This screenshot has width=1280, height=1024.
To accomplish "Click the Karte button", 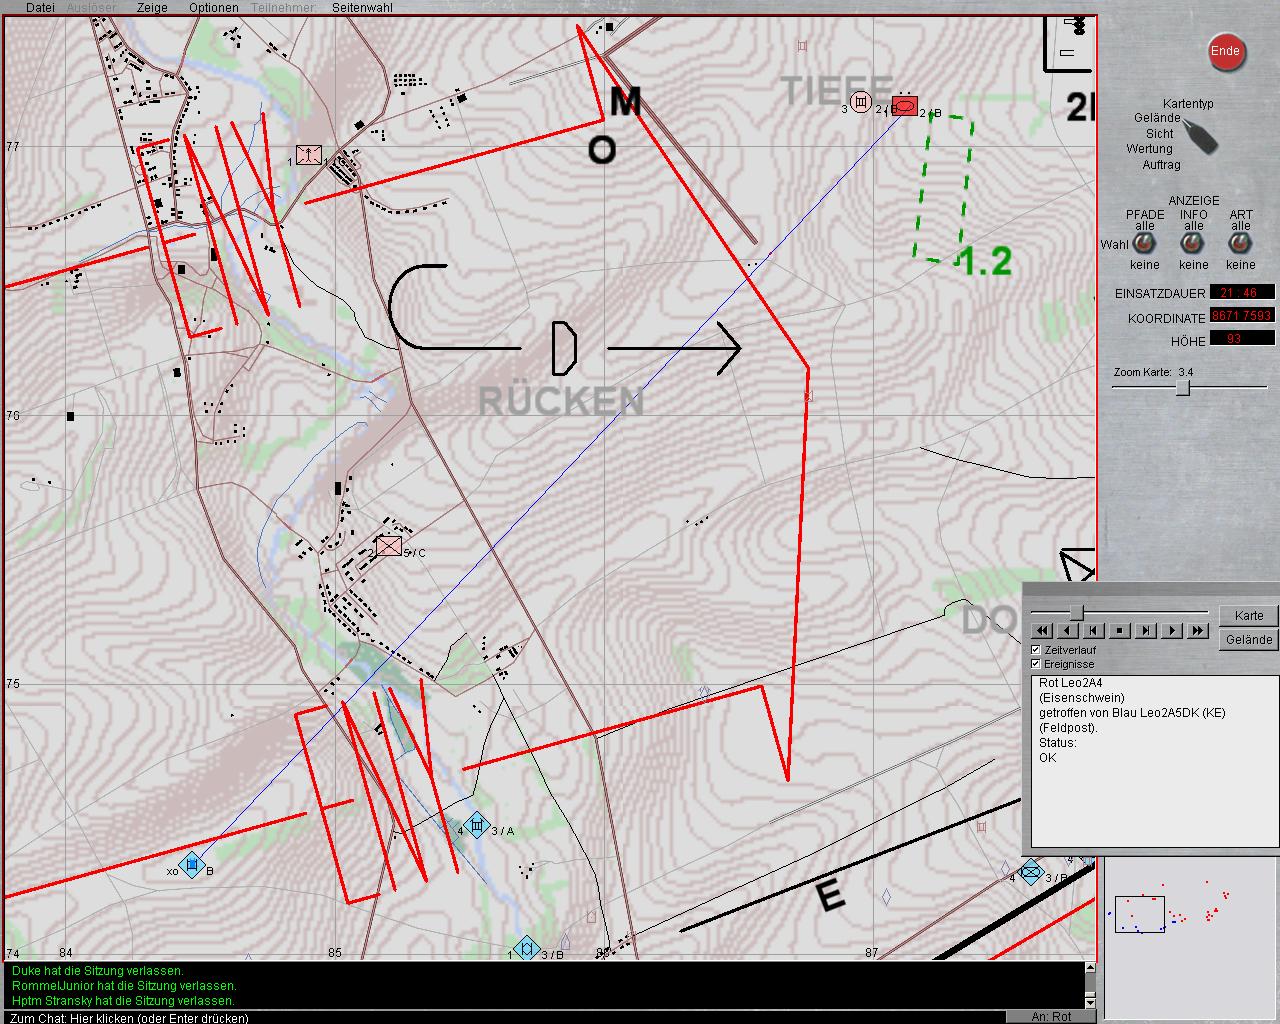I will pos(1248,616).
